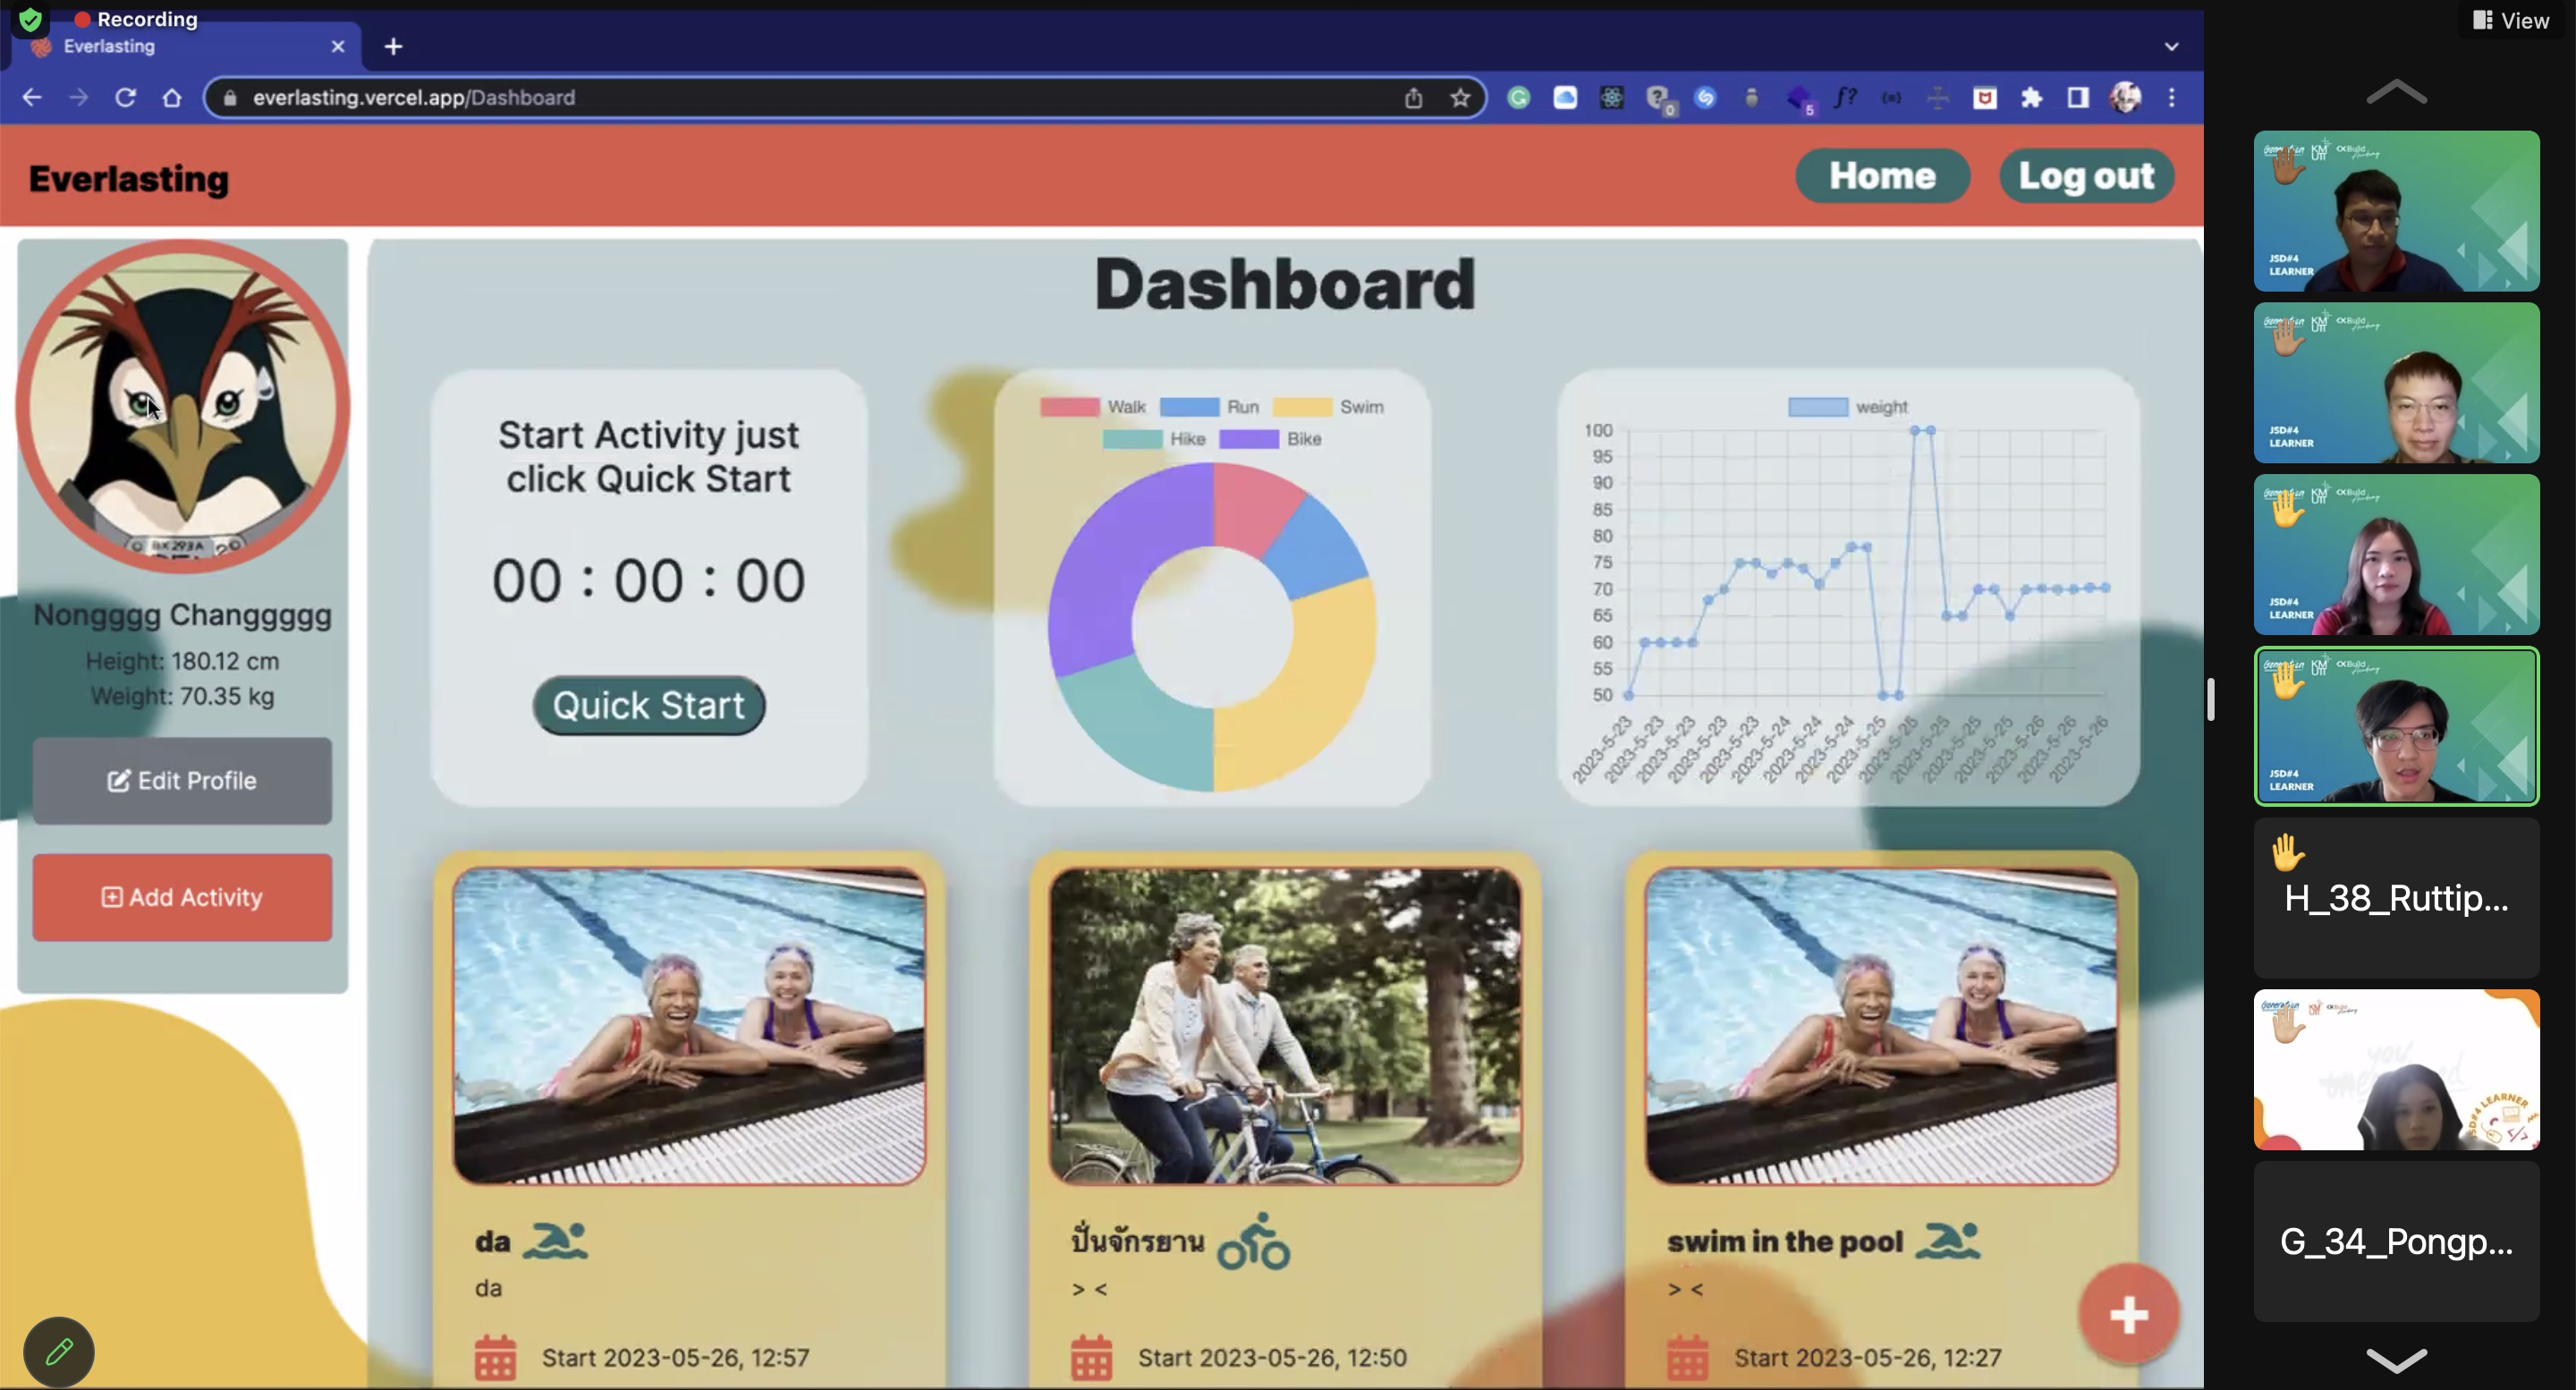Image resolution: width=2576 pixels, height=1390 pixels.
Task: Bookmark this page with the star icon
Action: 1460,97
